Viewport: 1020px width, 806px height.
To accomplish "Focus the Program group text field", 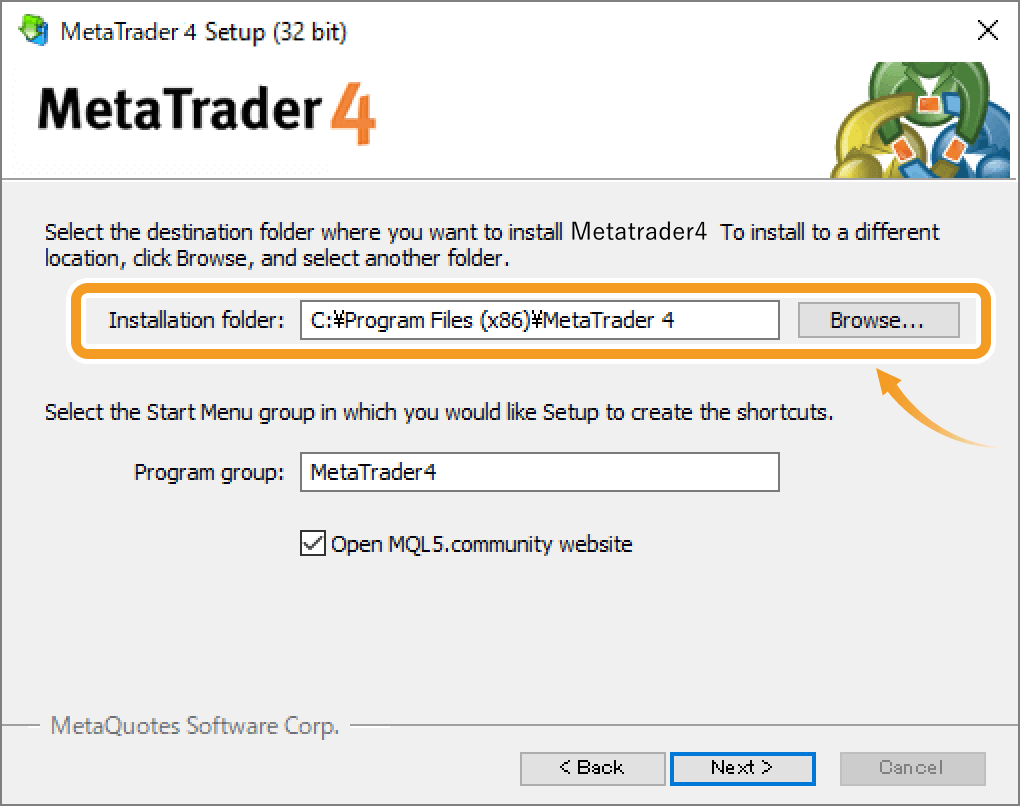I will tap(539, 472).
